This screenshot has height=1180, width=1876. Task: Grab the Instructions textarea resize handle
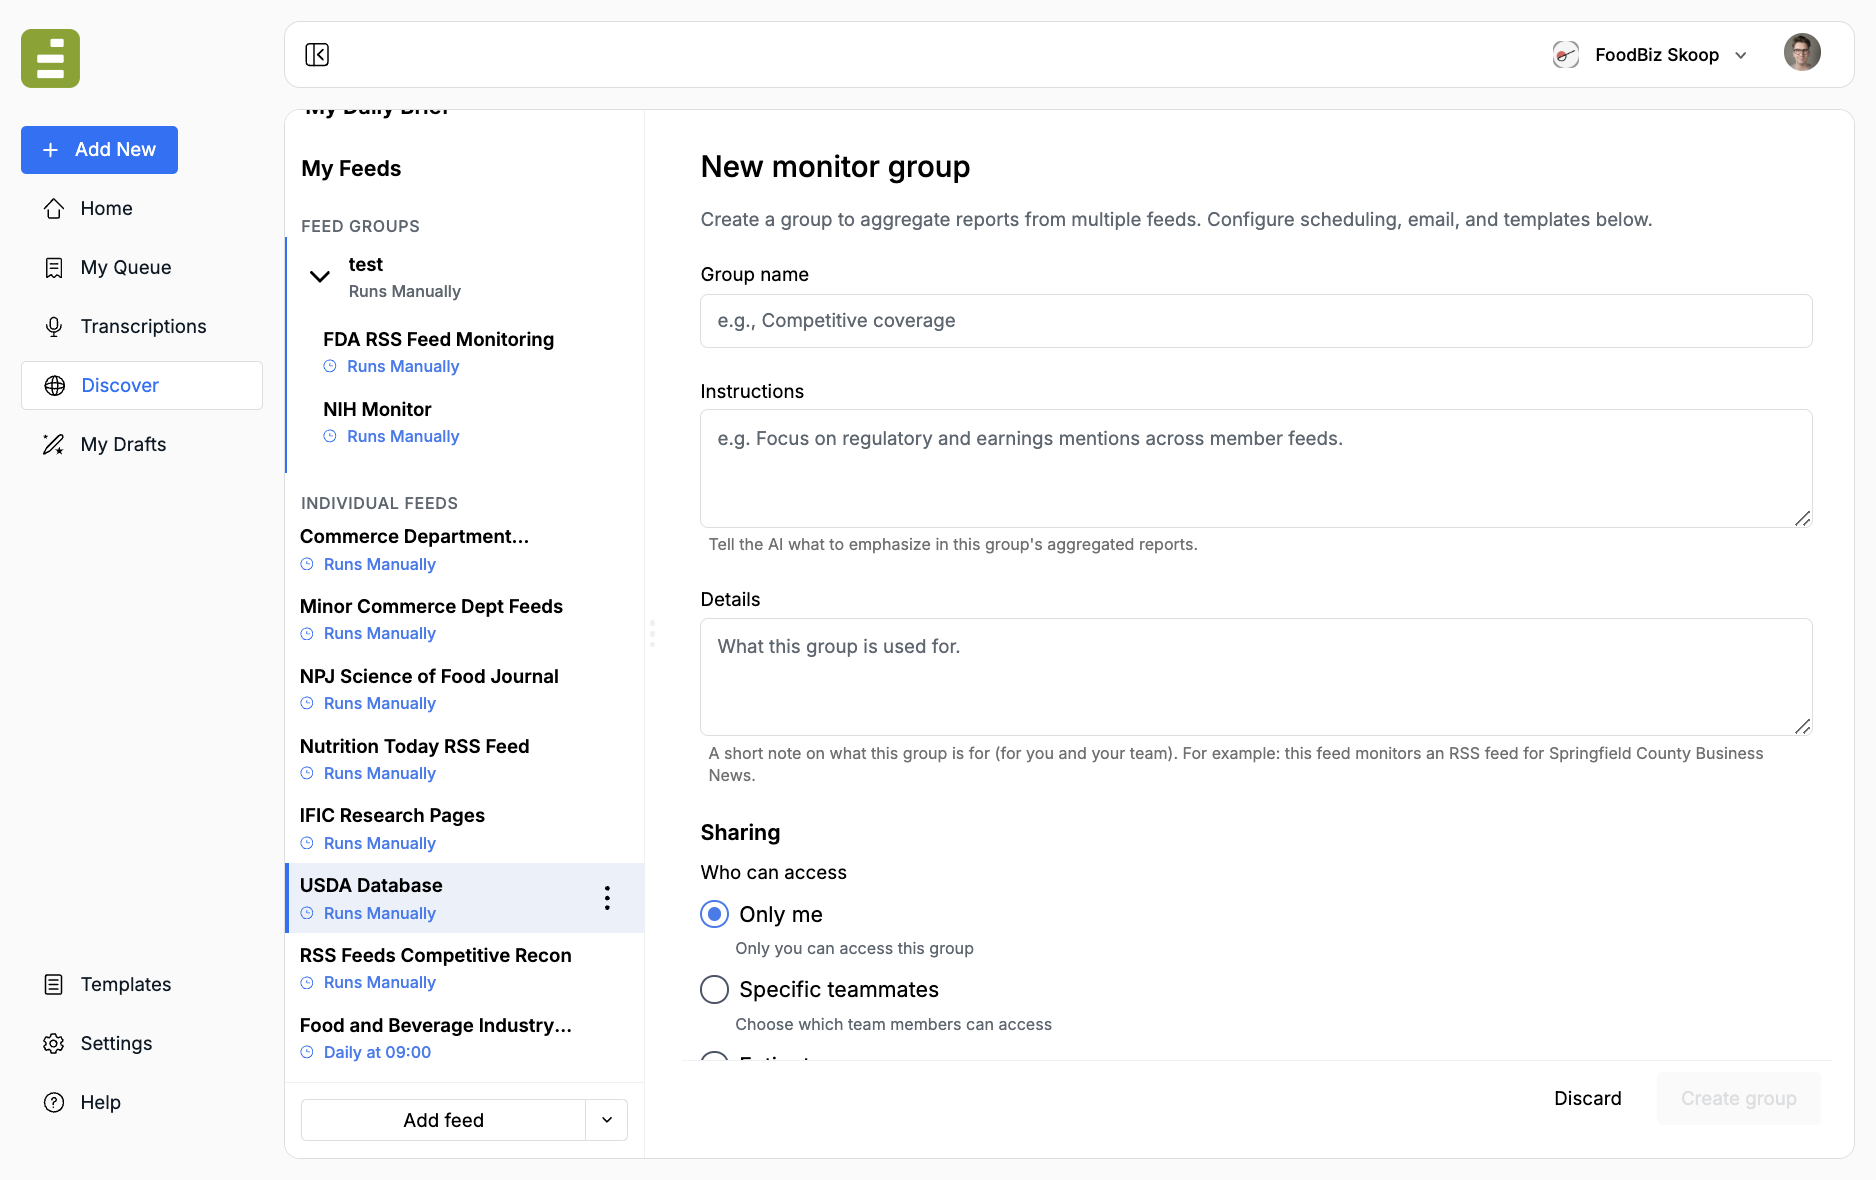click(1802, 518)
